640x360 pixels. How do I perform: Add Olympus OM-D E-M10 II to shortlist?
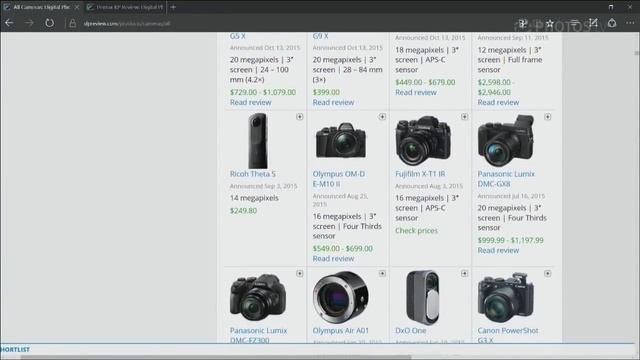(382, 117)
